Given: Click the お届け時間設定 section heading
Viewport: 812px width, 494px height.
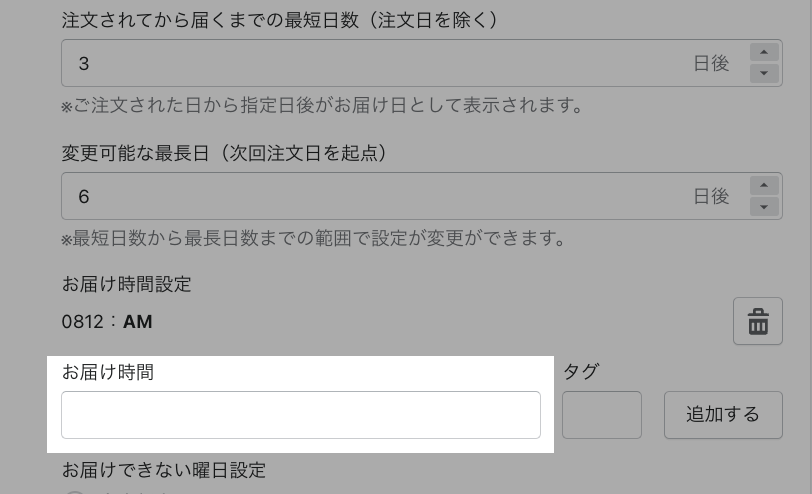Looking at the screenshot, I should pyautogui.click(x=126, y=284).
